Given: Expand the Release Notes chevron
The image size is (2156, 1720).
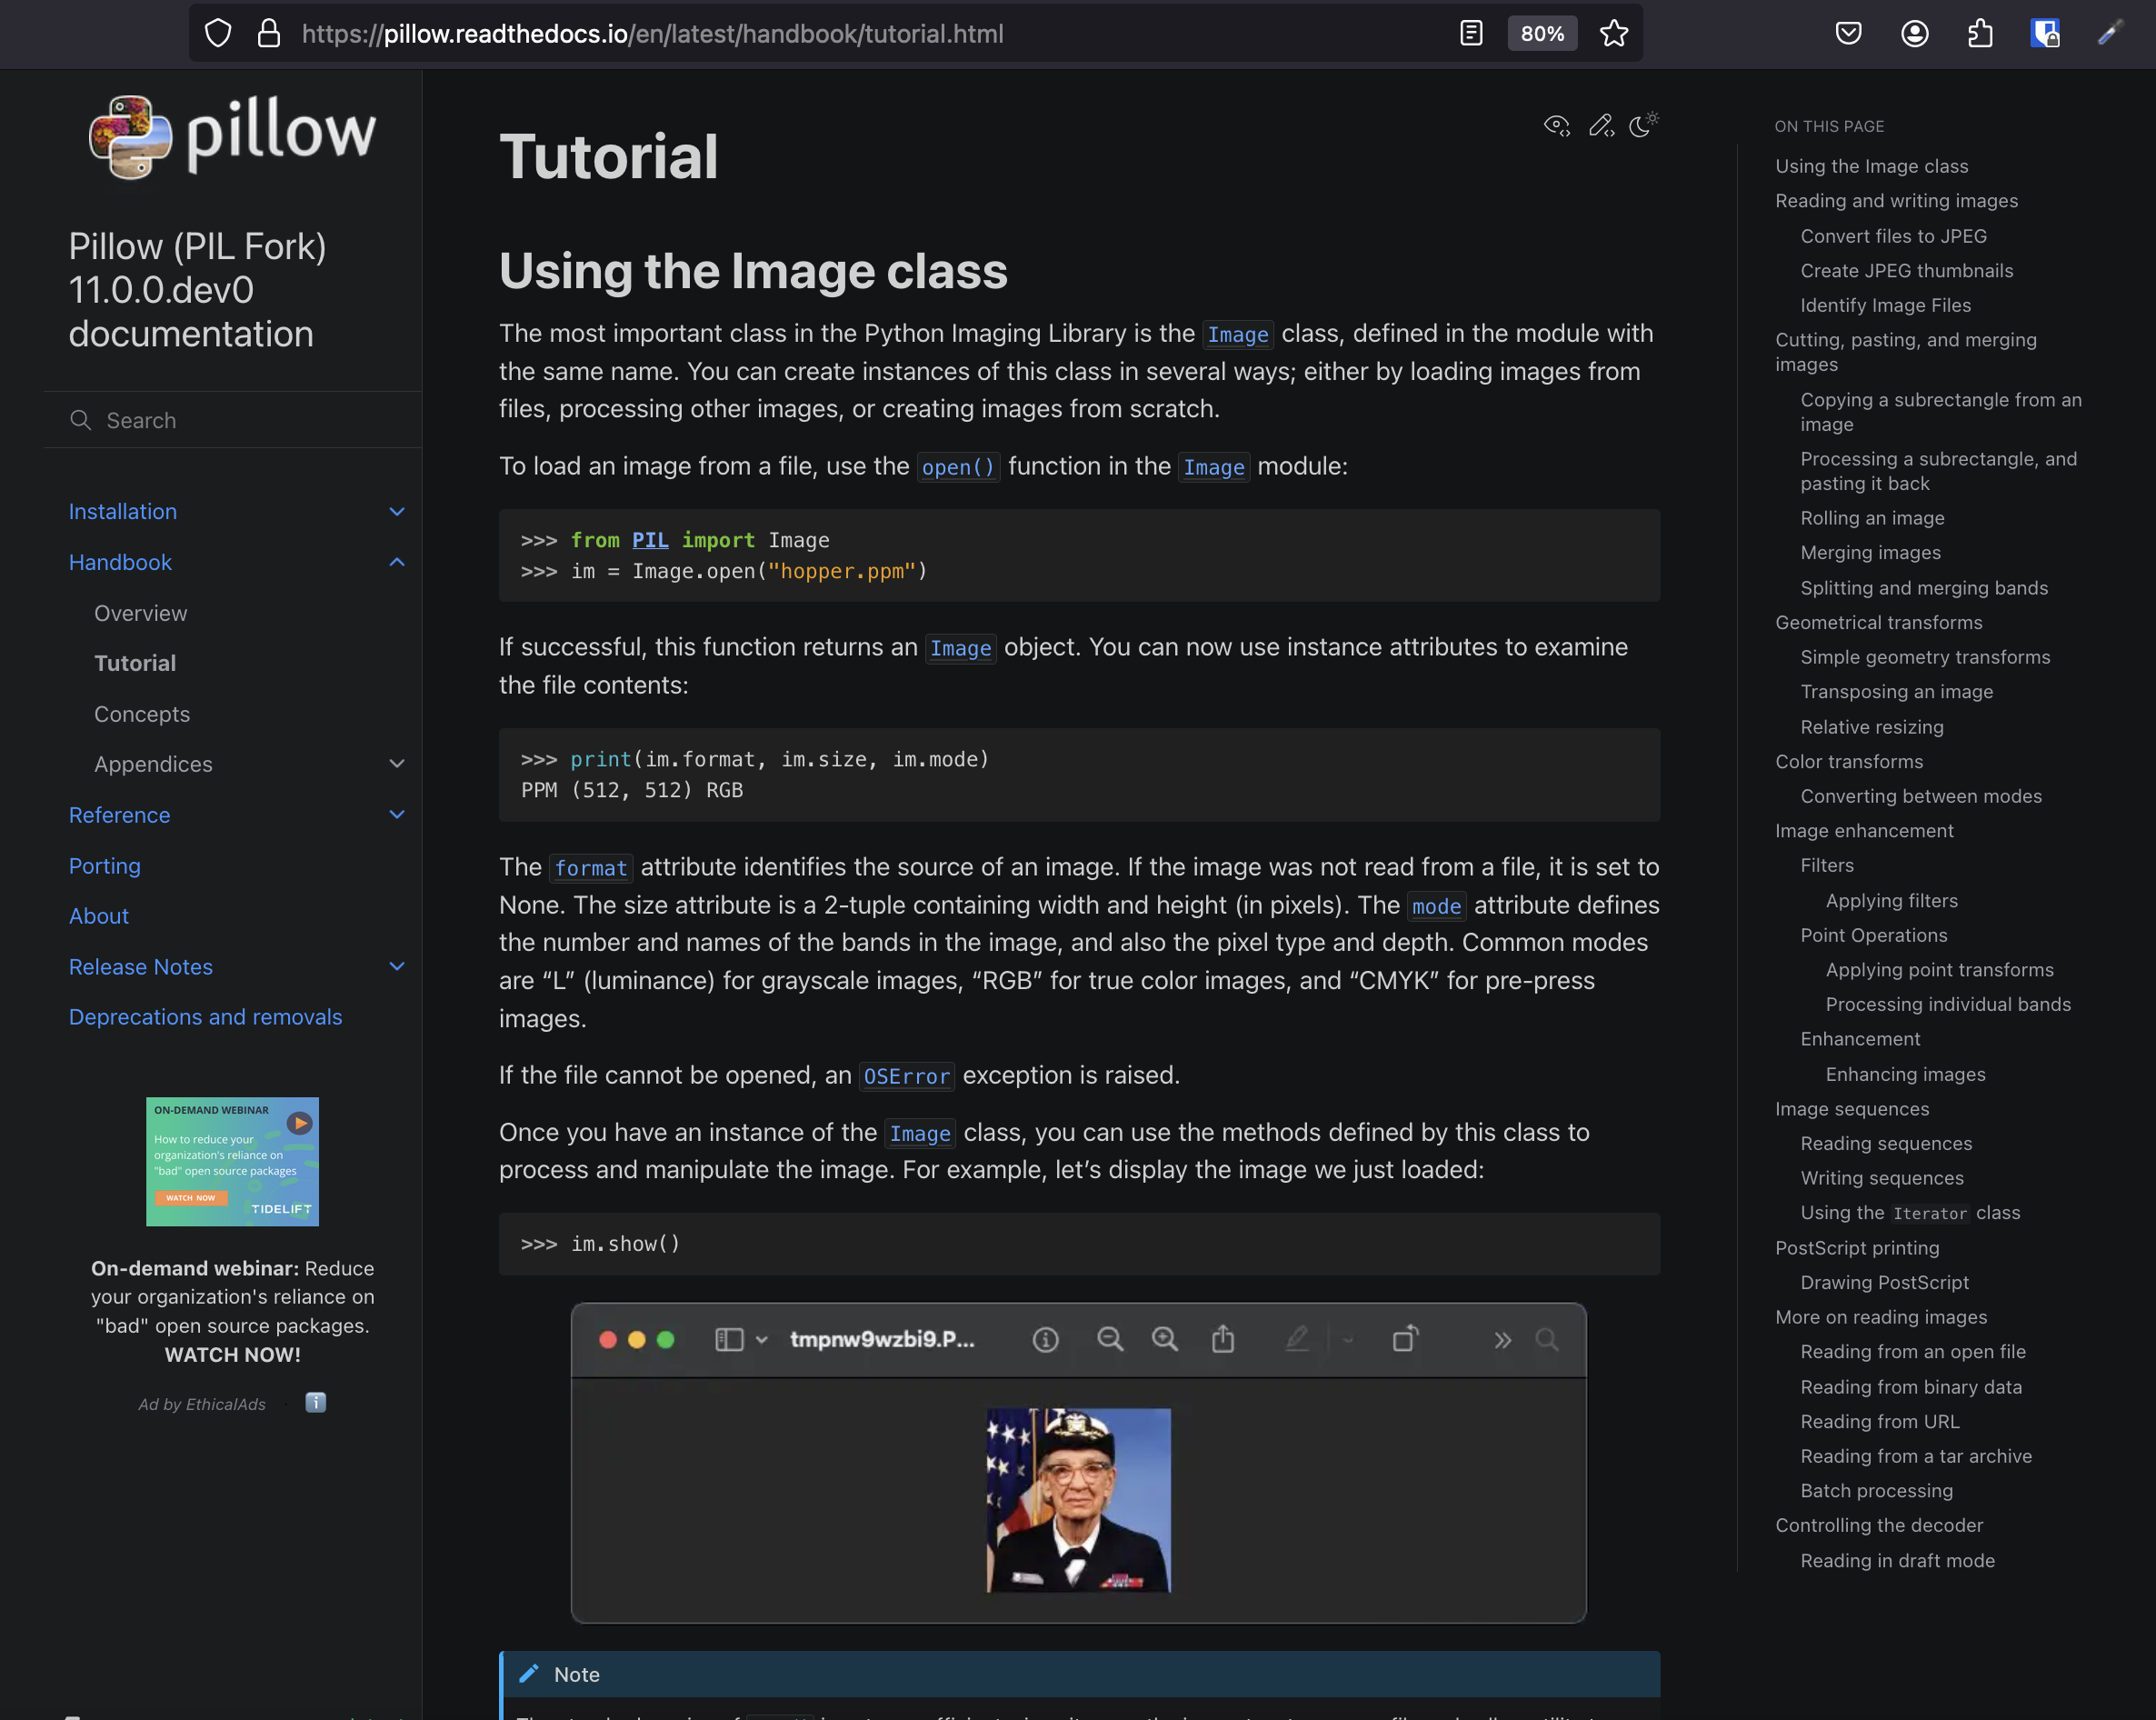Looking at the screenshot, I should [397, 967].
